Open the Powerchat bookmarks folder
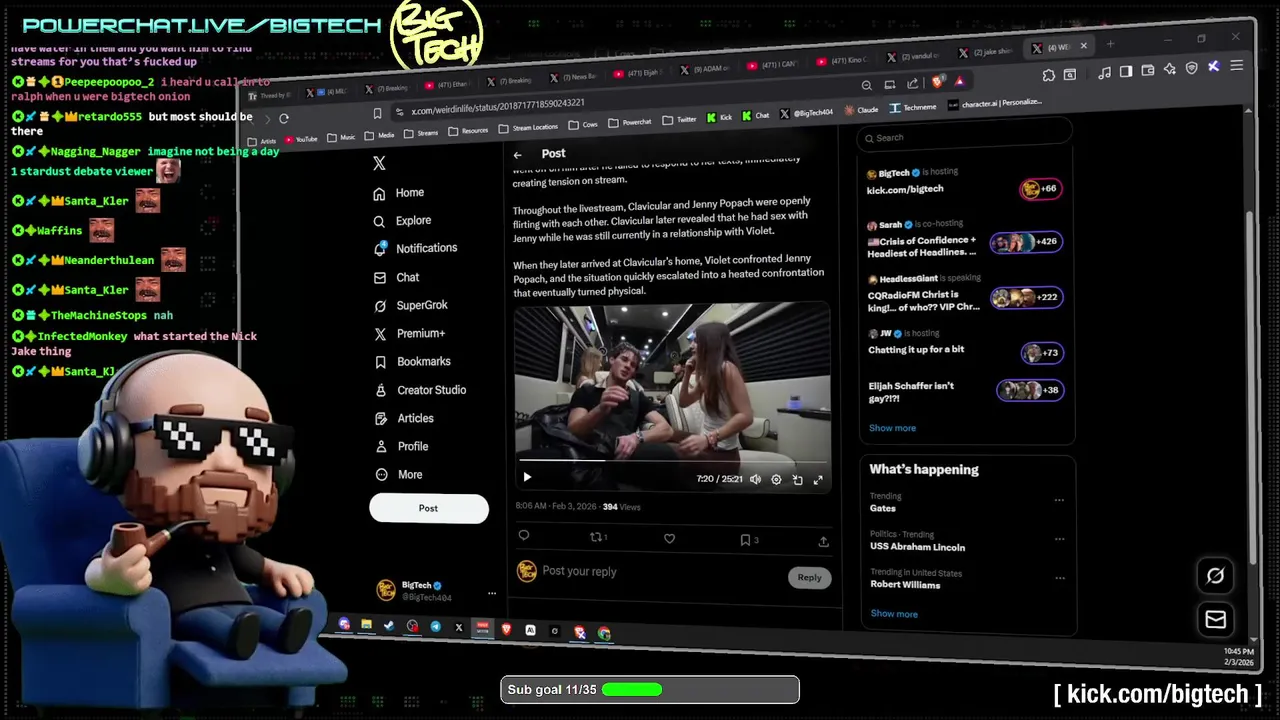The width and height of the screenshot is (1280, 720). 630,122
